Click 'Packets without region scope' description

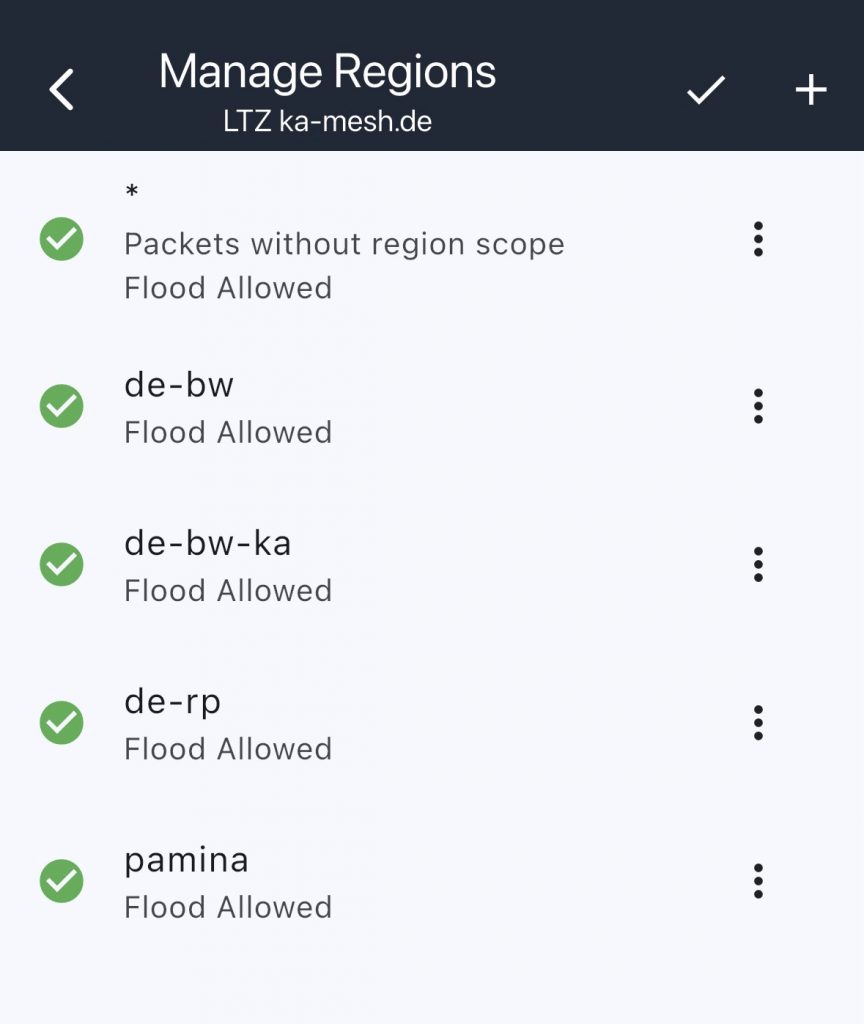[x=344, y=244]
